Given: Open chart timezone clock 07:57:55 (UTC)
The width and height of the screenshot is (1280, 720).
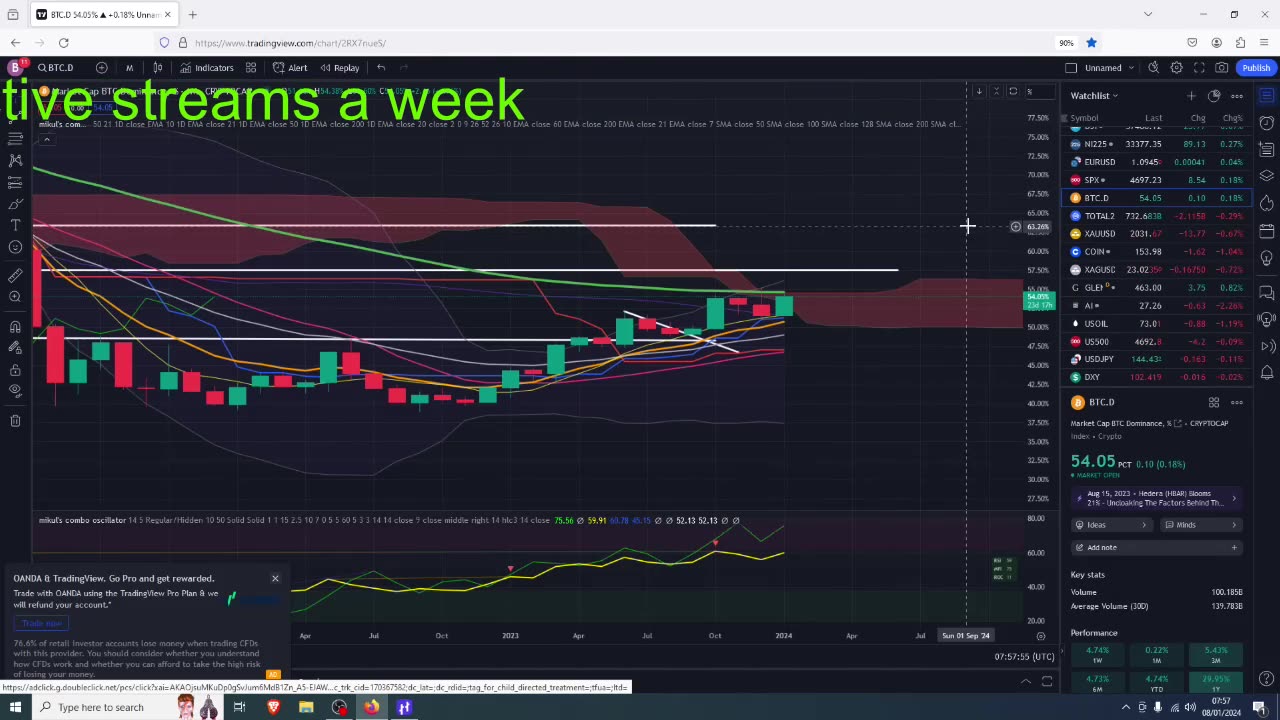Looking at the screenshot, I should point(1025,657).
